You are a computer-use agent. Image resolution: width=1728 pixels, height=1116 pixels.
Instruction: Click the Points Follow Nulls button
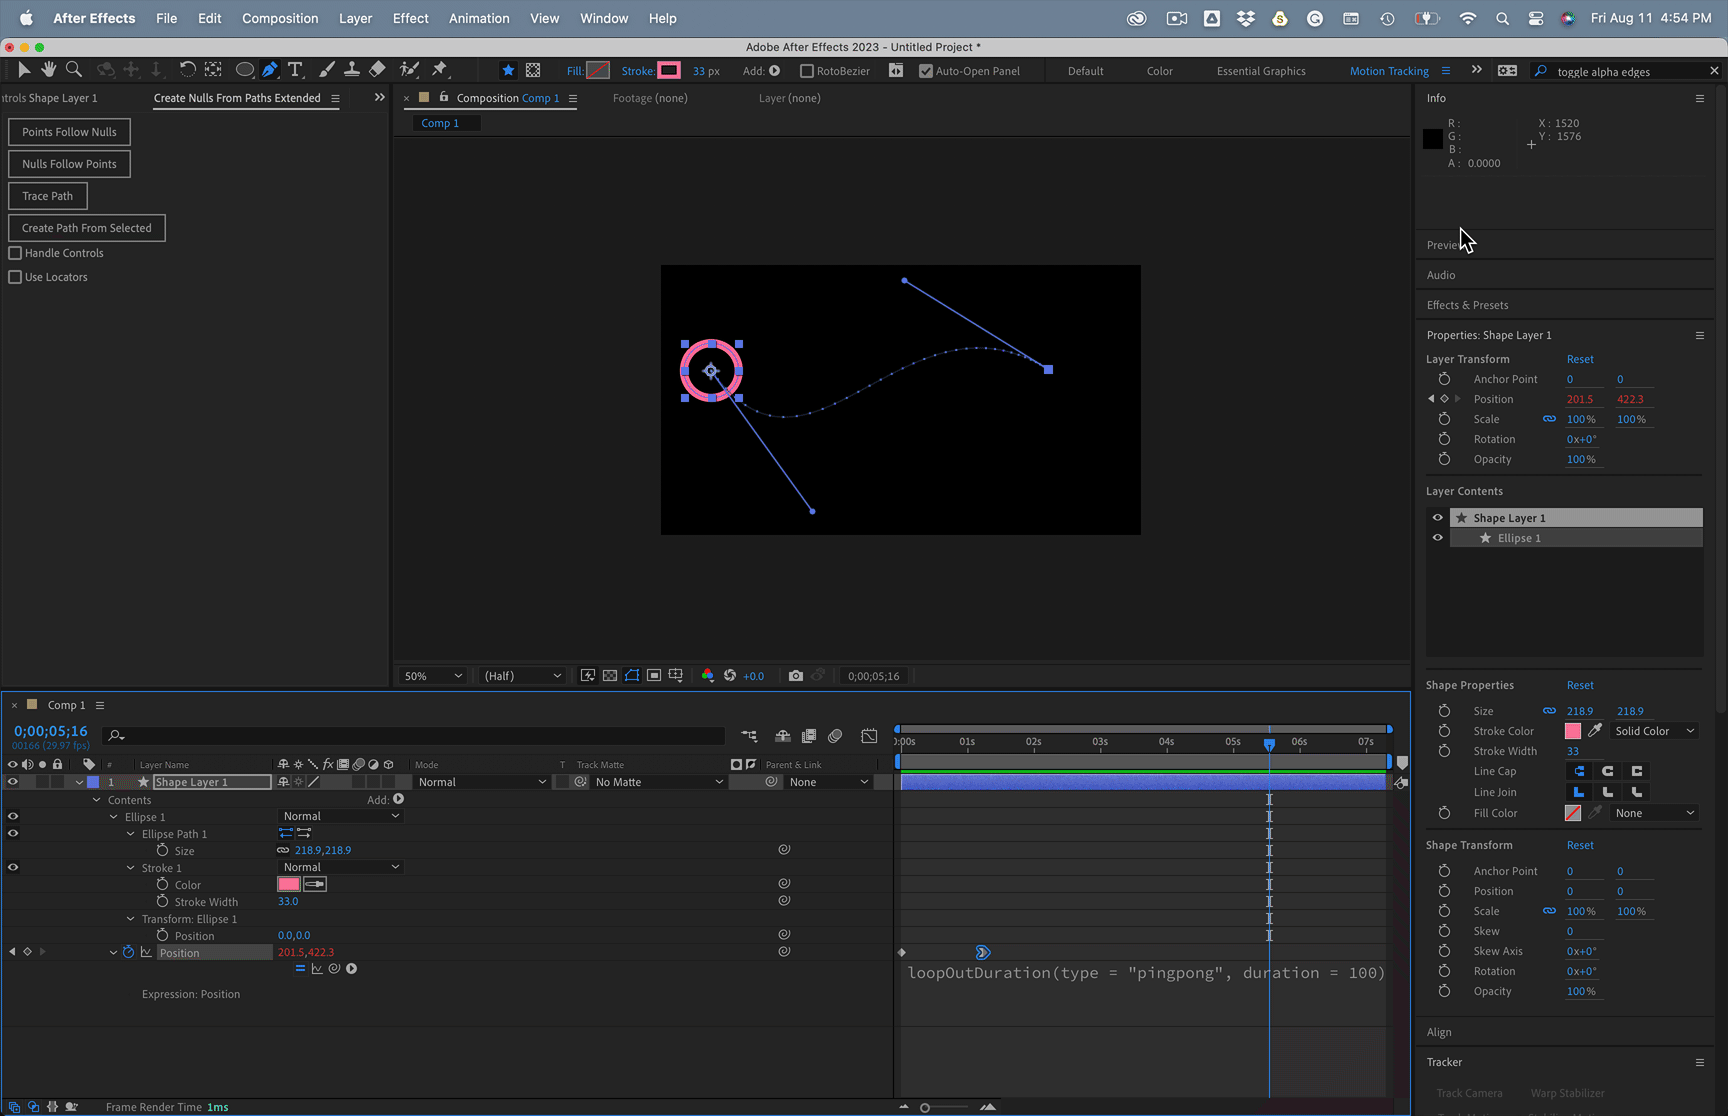[69, 132]
